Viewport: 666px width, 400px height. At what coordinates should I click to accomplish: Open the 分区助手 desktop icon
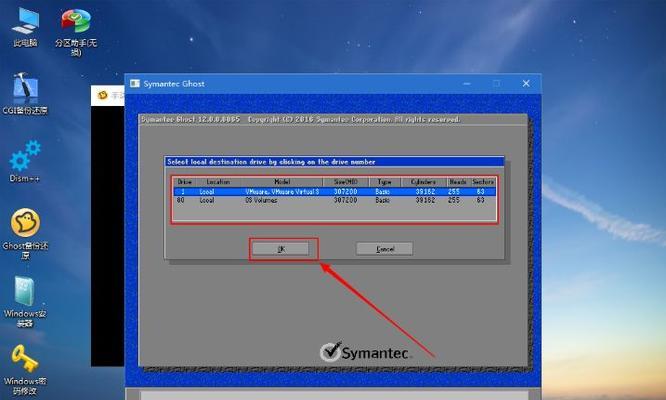click(x=76, y=31)
